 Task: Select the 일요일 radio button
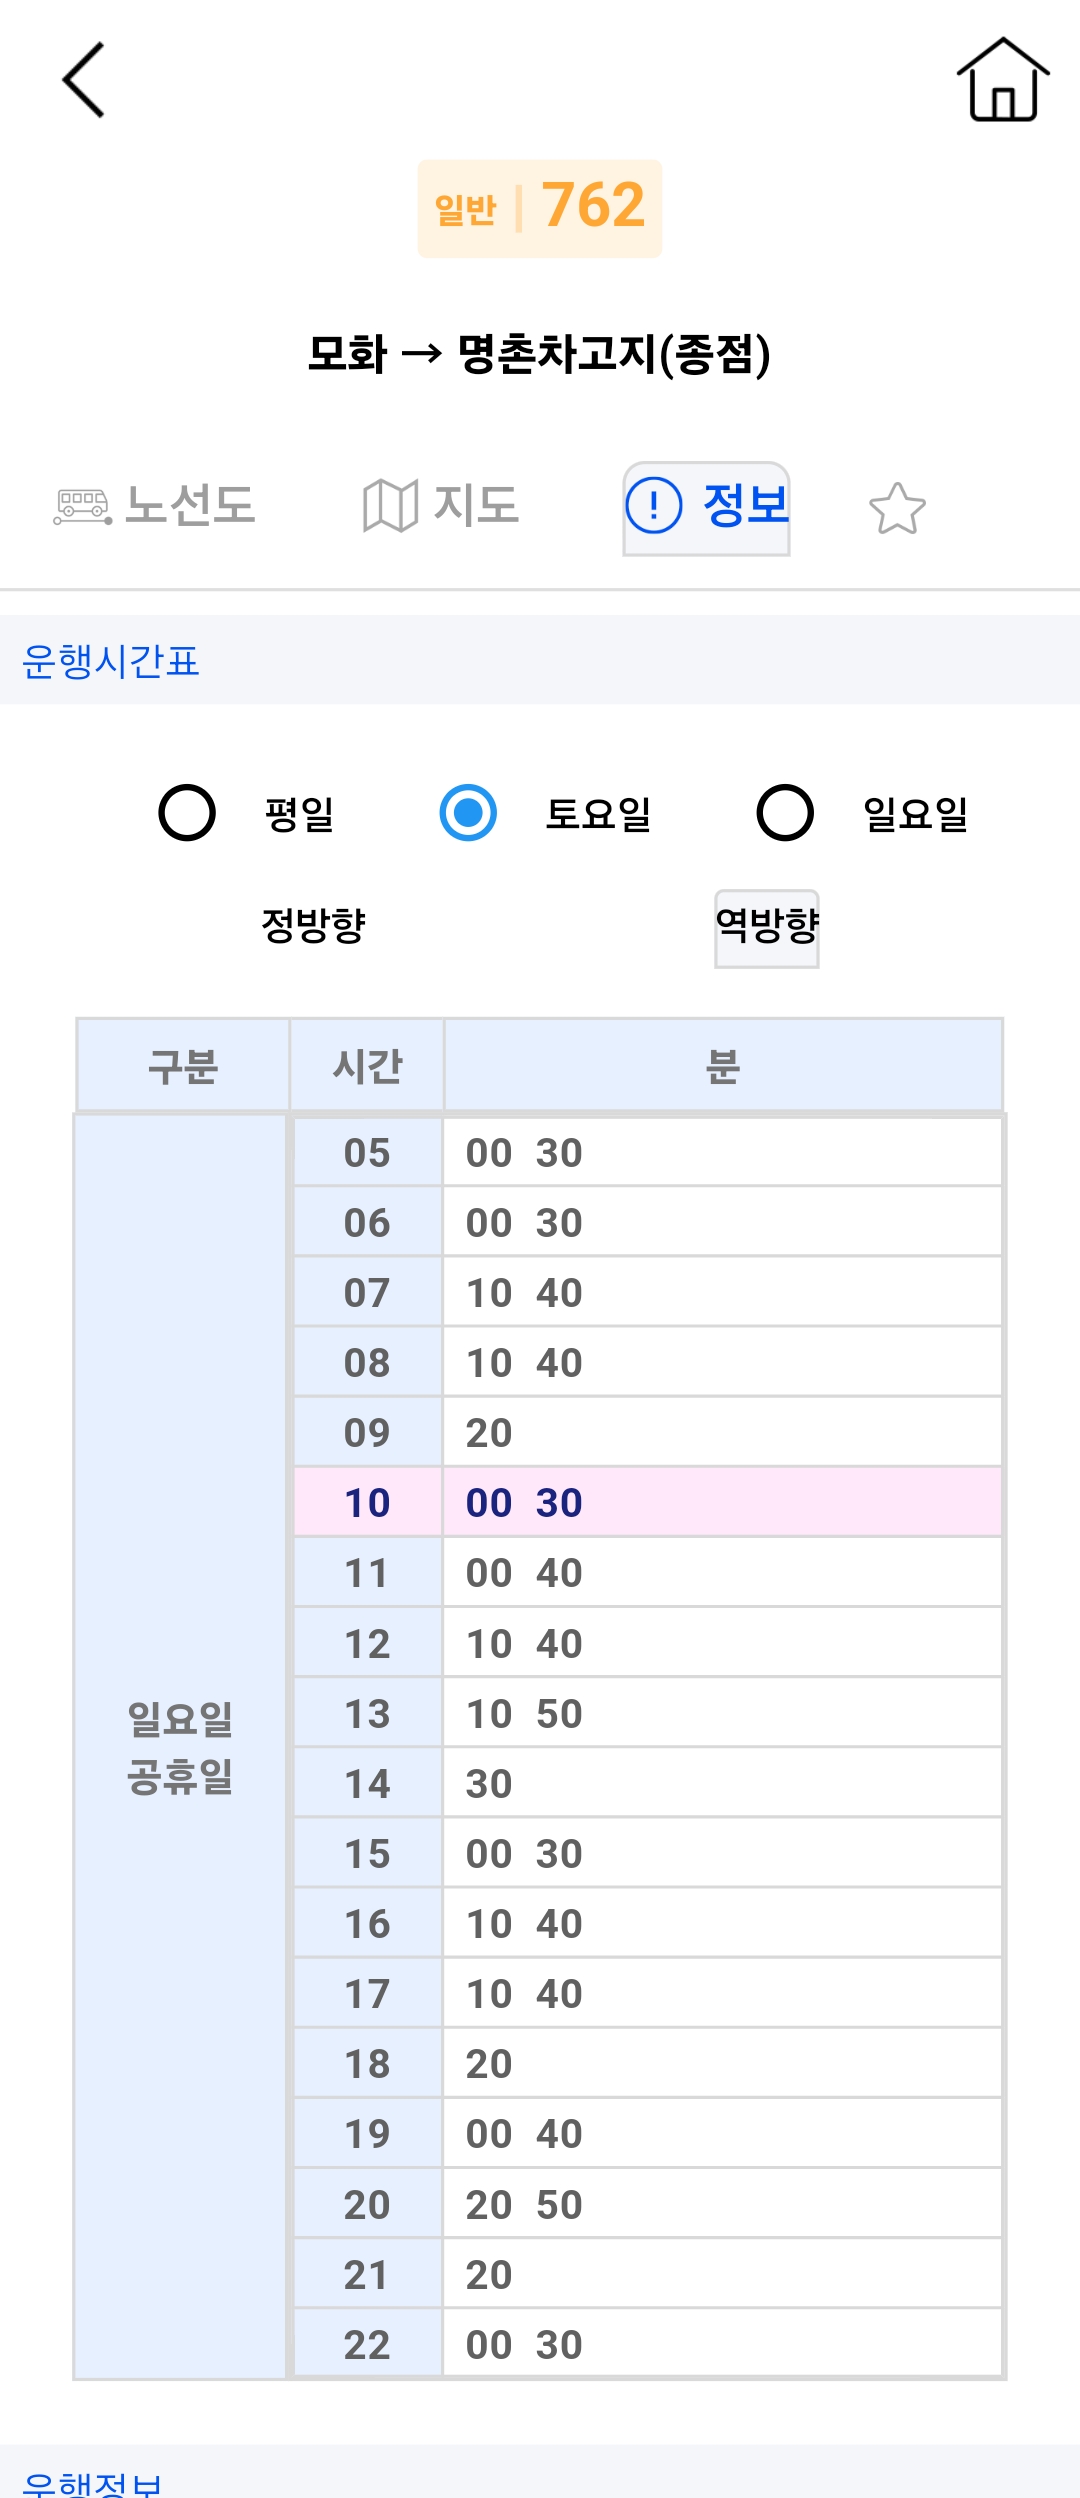point(785,813)
